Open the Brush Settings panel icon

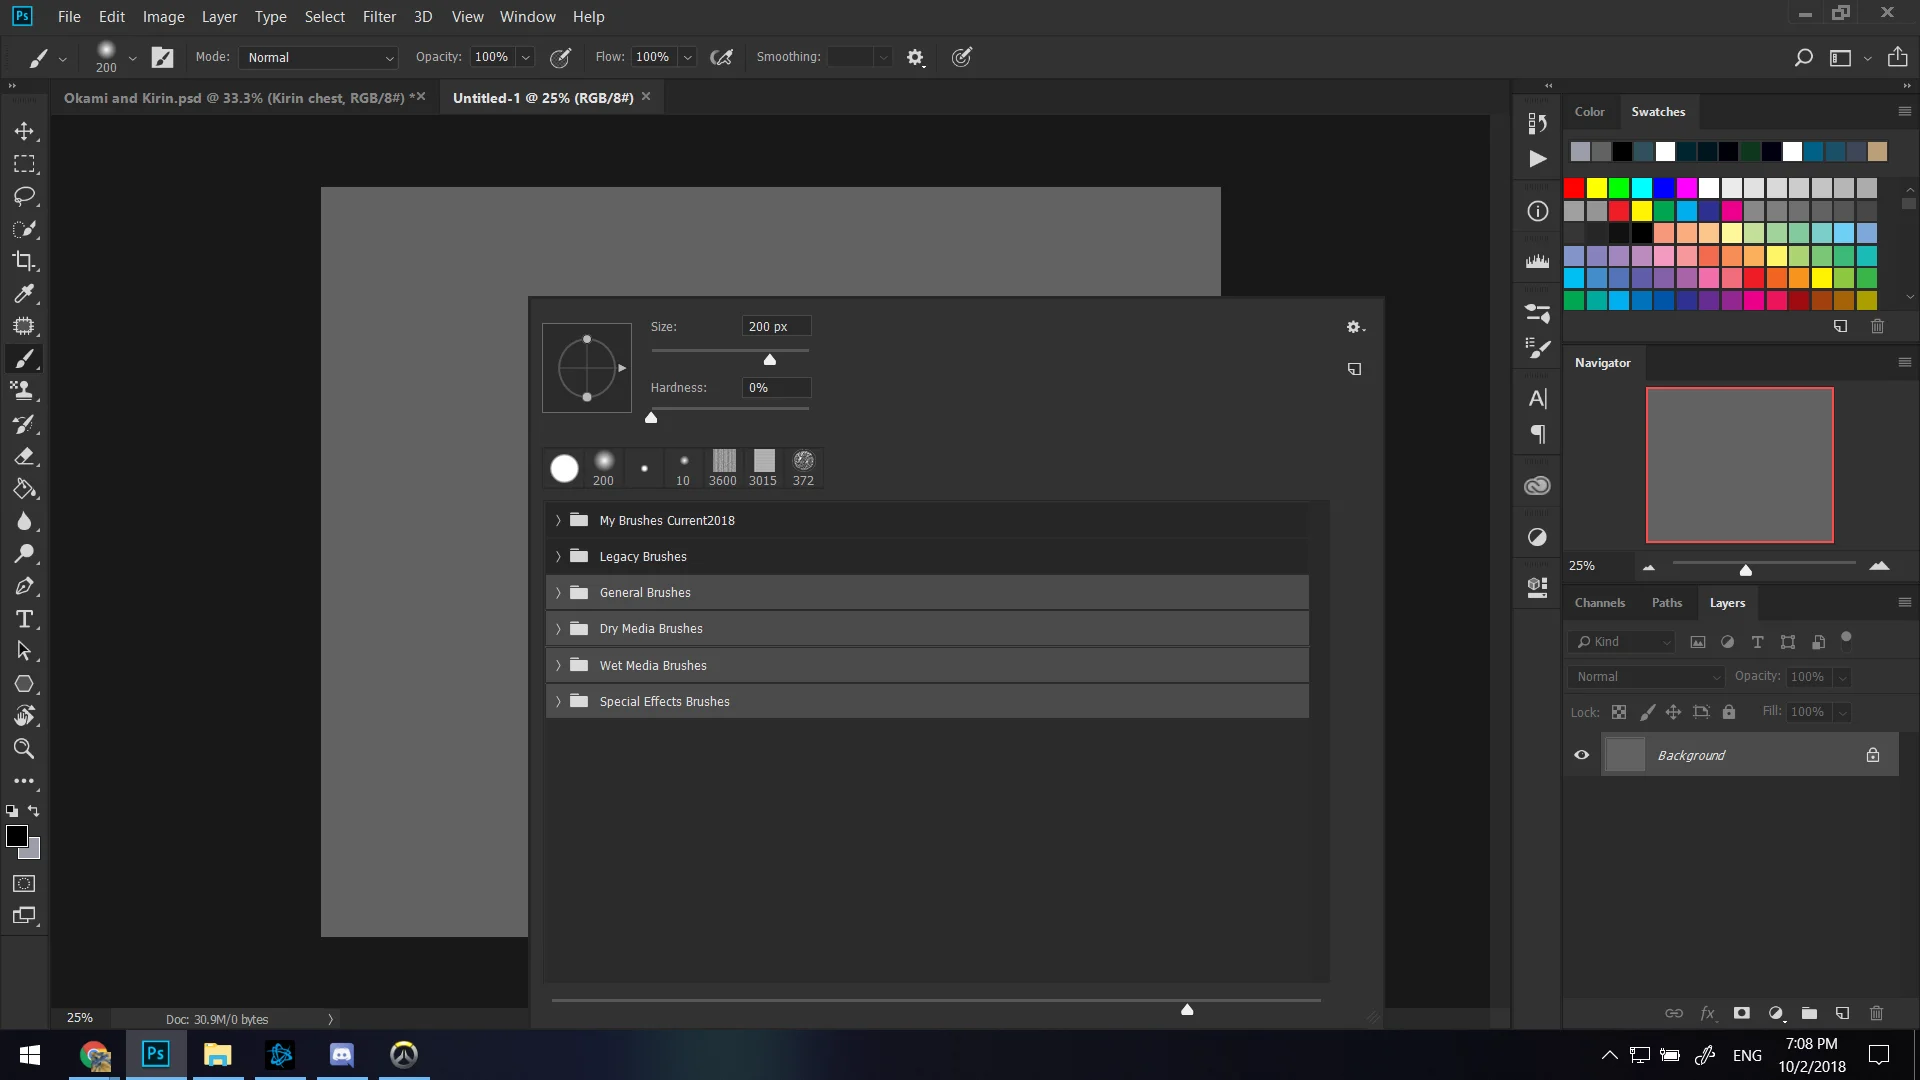[x=1537, y=347]
